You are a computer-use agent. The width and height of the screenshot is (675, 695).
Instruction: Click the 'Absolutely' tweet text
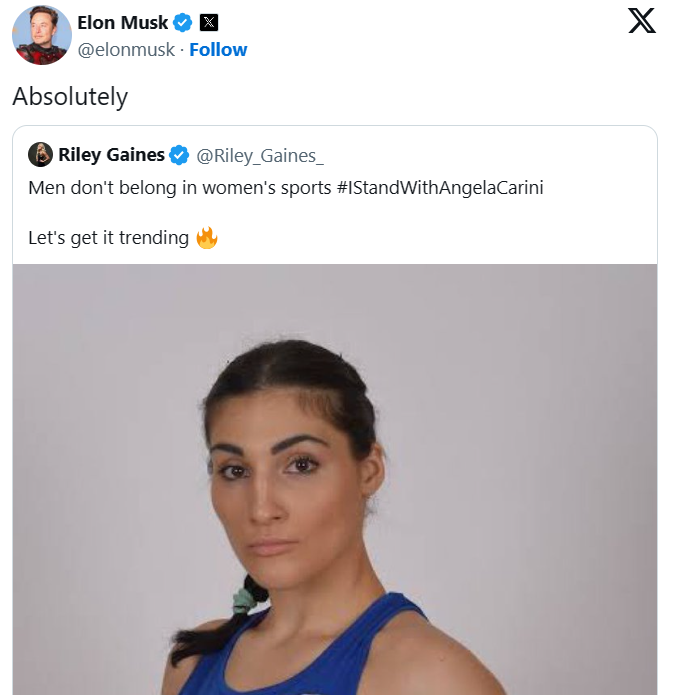[70, 96]
